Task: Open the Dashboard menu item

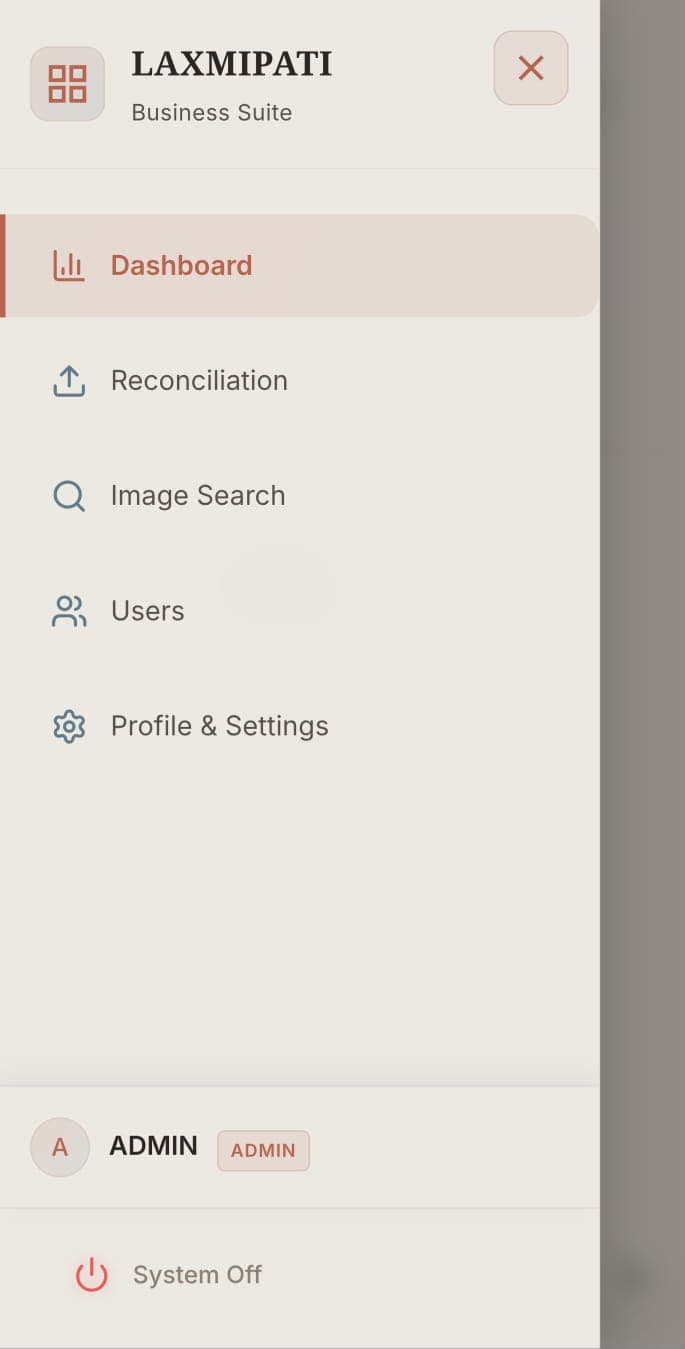Action: (181, 265)
